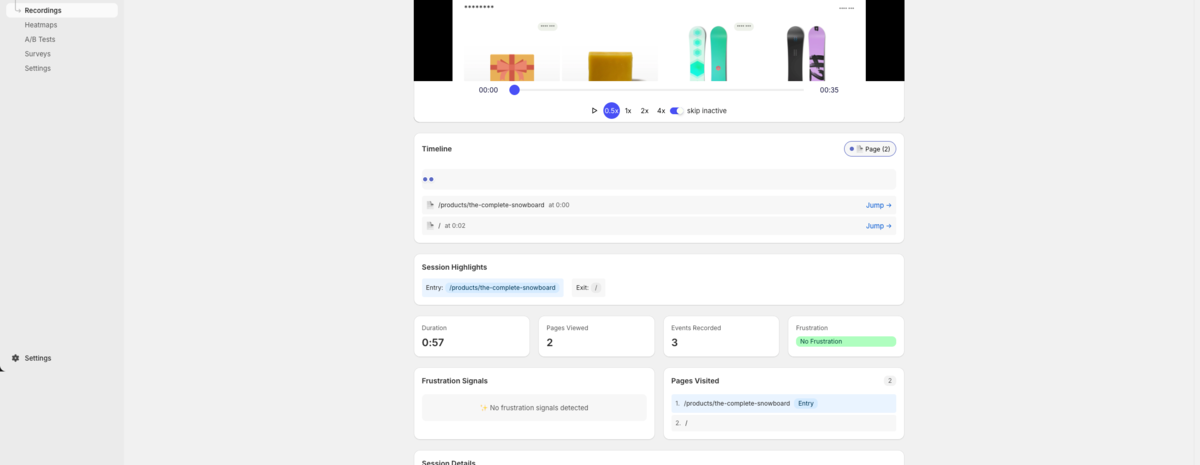Click the gift box product image in the recording
The width and height of the screenshot is (1200, 465).
coord(511,67)
